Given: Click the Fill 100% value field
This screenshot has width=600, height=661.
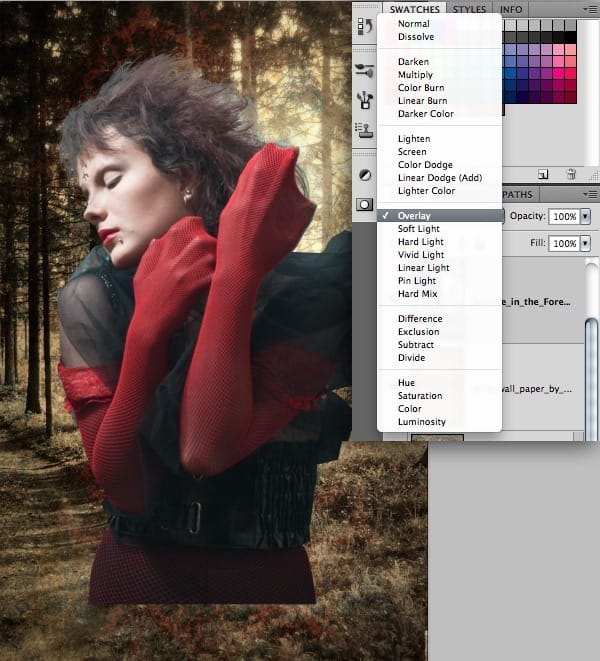Looking at the screenshot, I should 564,243.
